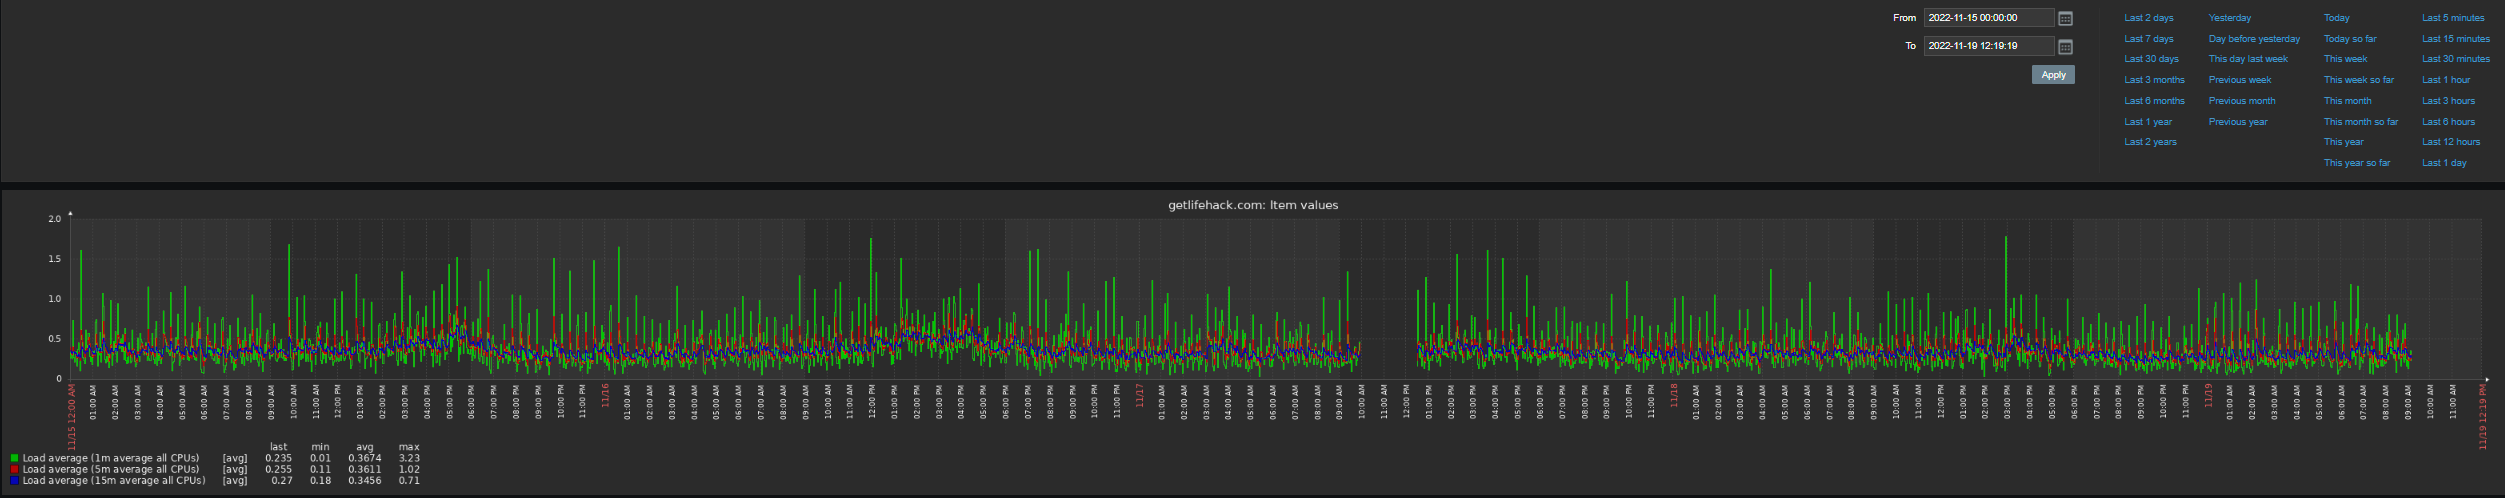Choose the Last 30 days period
This screenshot has height=498, width=2505.
(2151, 59)
